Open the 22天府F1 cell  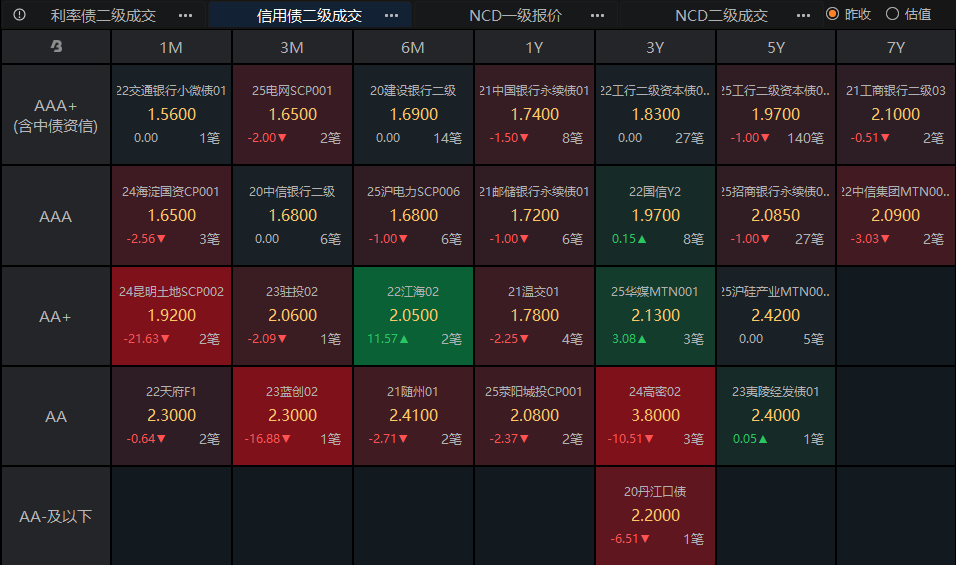coord(171,416)
